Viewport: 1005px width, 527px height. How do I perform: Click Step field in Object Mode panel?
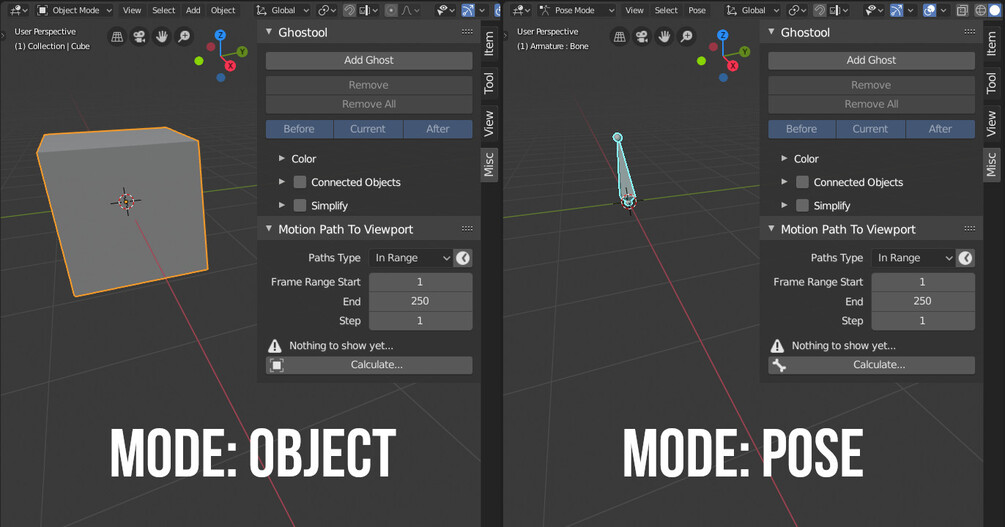click(x=420, y=321)
